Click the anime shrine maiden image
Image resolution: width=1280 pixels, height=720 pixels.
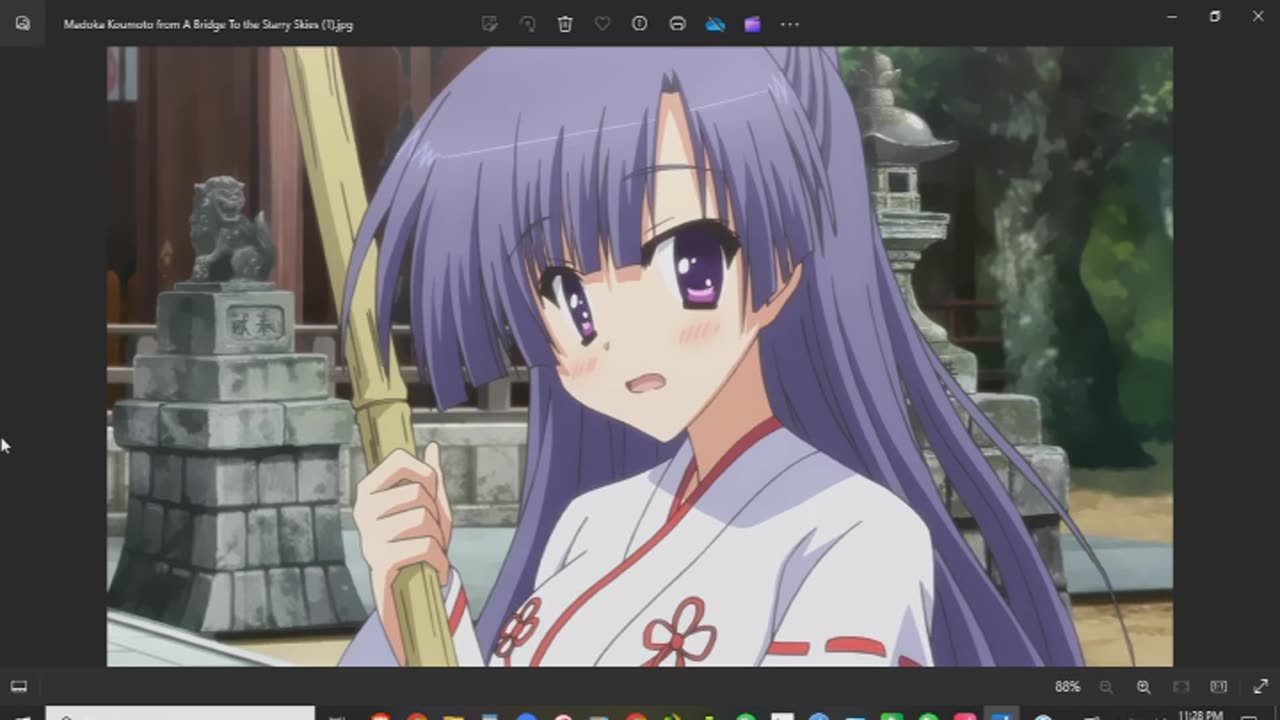[640, 356]
